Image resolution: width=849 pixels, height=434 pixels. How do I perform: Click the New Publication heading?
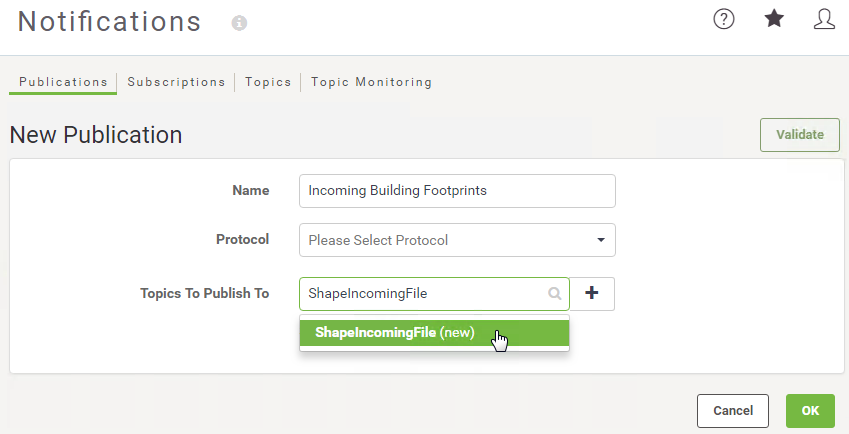coord(96,135)
